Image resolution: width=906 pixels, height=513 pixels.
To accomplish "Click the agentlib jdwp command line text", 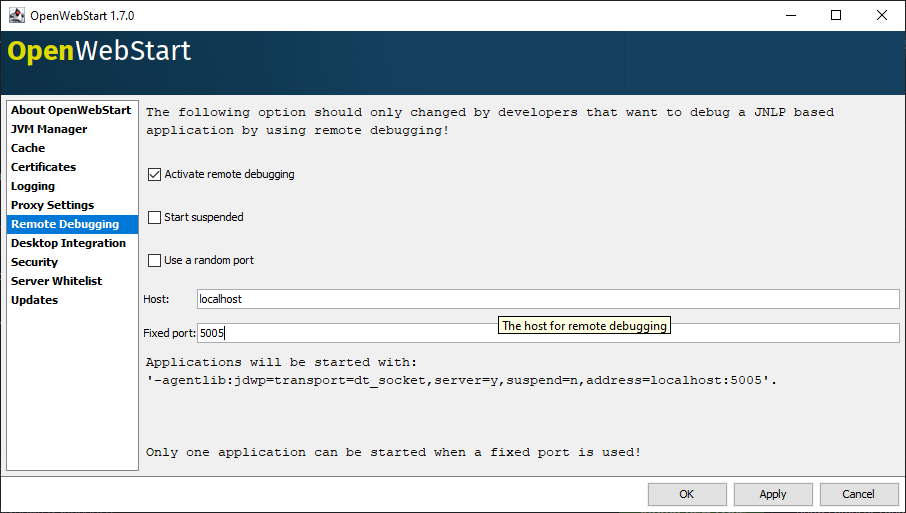I will [x=461, y=381].
